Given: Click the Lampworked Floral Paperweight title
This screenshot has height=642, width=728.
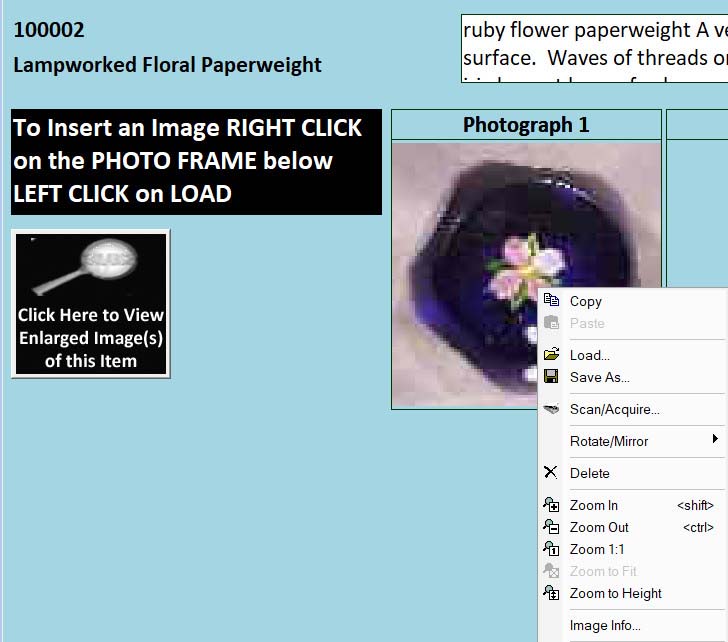Looking at the screenshot, I should pos(167,66).
